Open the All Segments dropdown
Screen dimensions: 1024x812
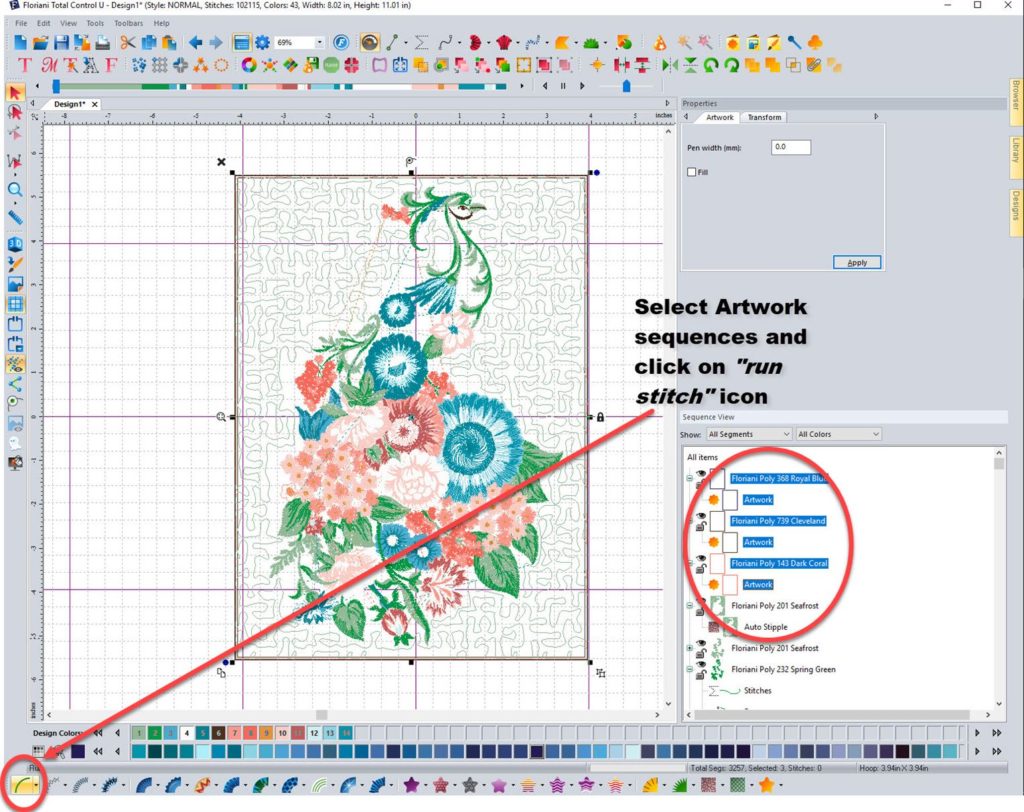(749, 434)
